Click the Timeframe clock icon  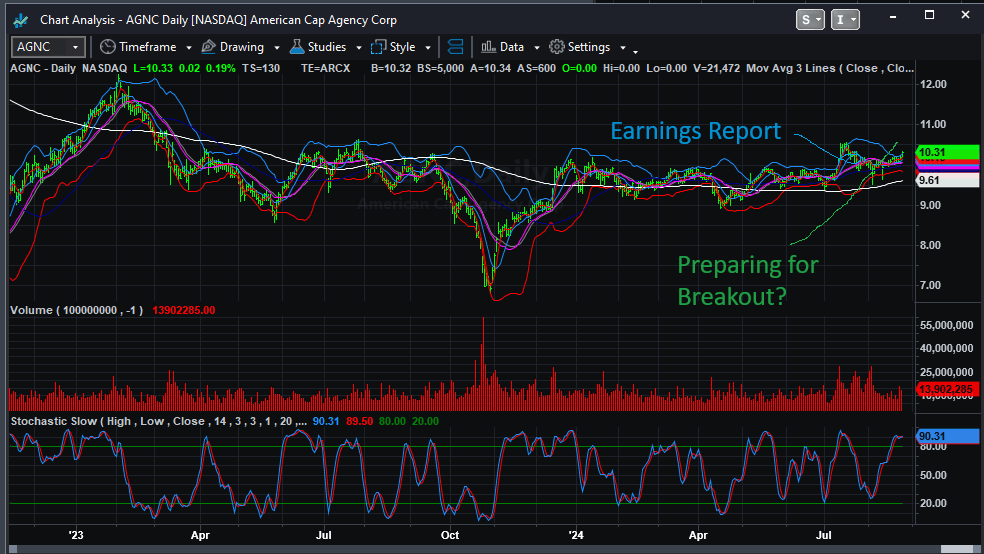coord(107,47)
